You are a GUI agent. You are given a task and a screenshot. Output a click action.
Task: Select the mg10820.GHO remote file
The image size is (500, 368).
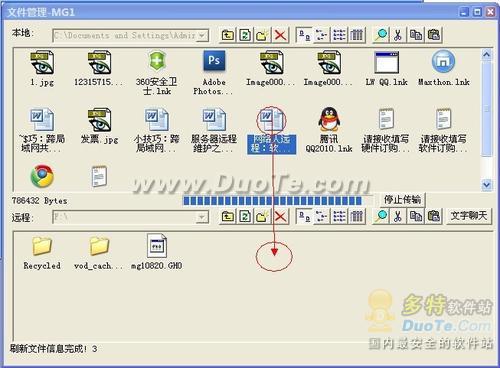(156, 252)
